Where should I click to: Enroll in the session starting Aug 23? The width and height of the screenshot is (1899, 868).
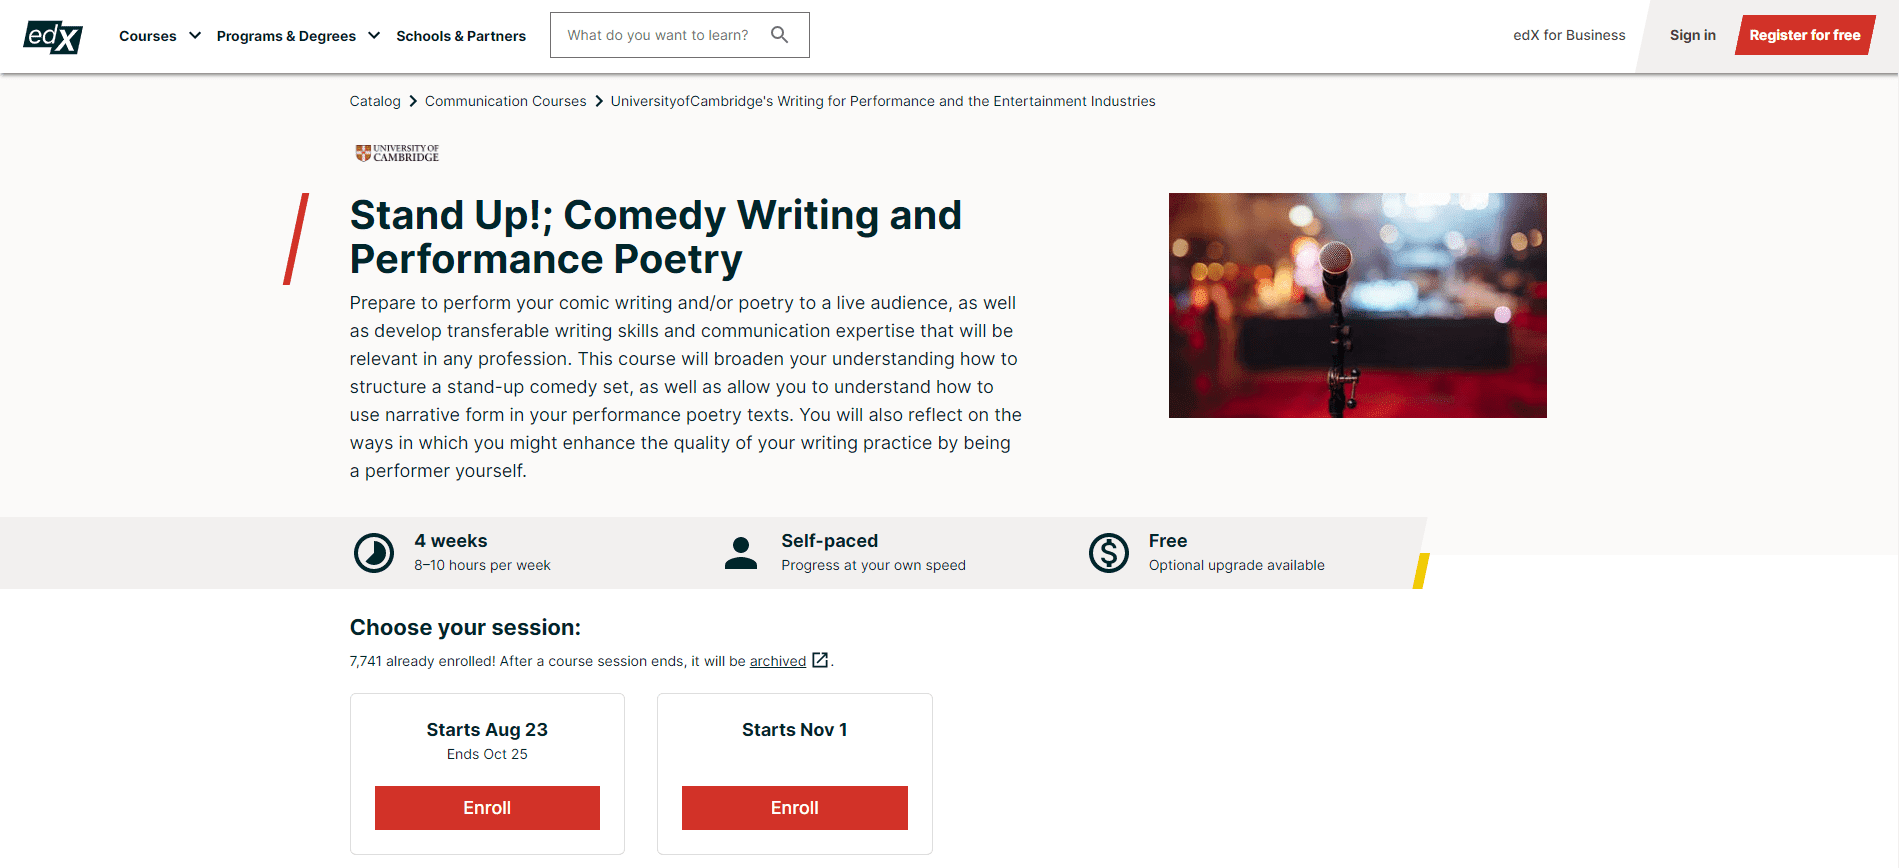487,807
